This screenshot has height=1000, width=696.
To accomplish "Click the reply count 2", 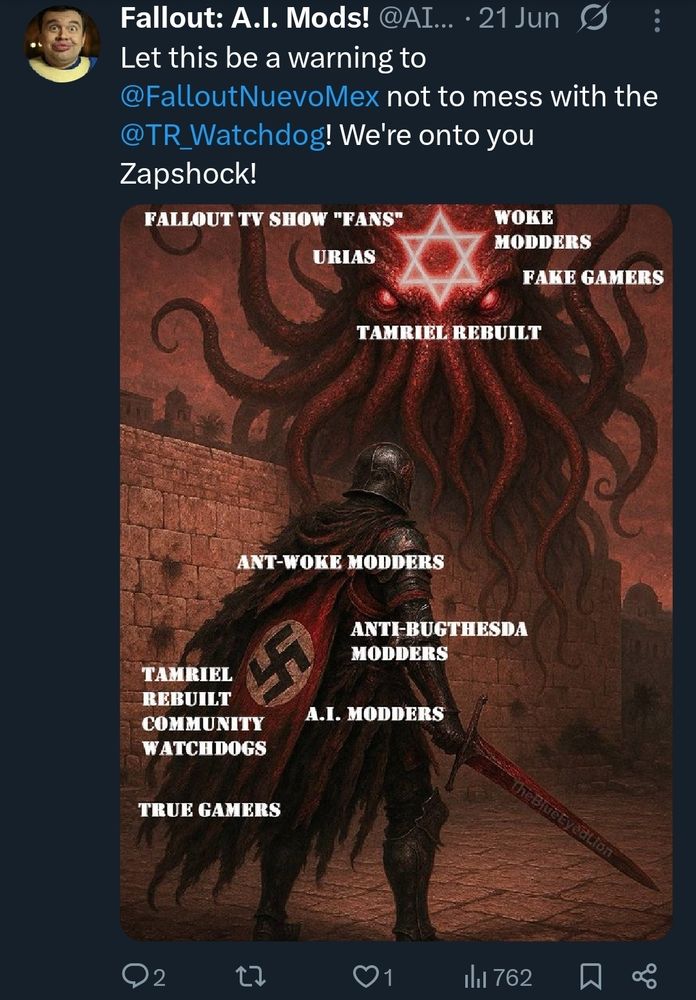I will pyautogui.click(x=159, y=977).
